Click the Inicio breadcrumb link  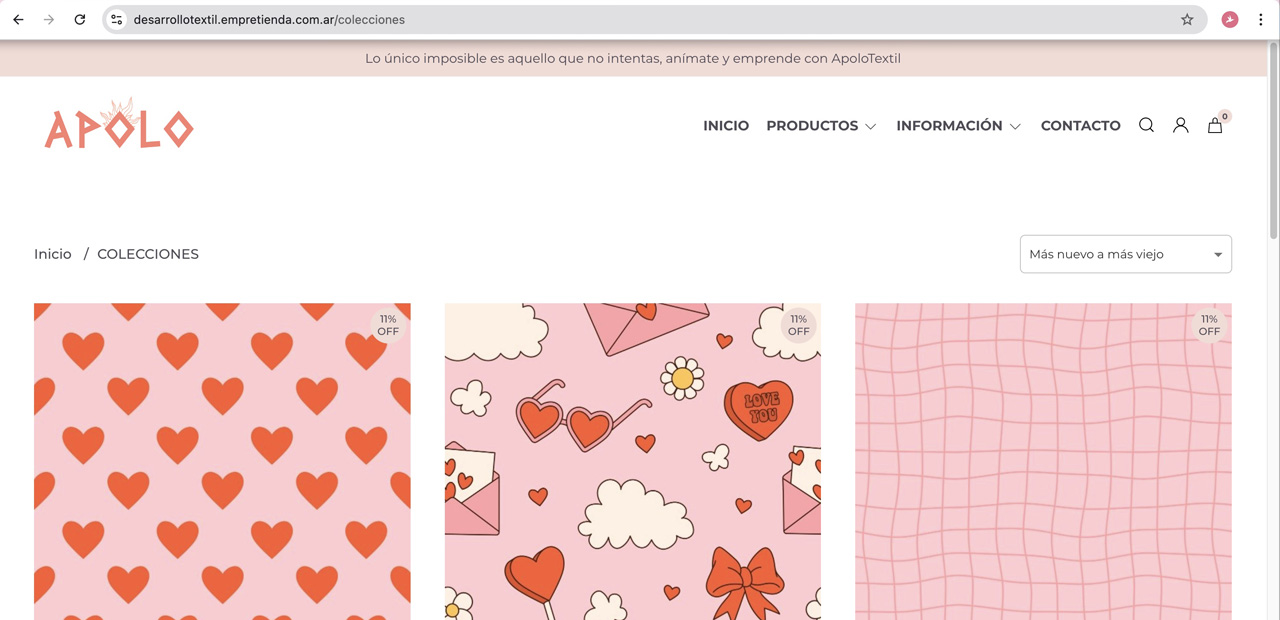click(53, 254)
